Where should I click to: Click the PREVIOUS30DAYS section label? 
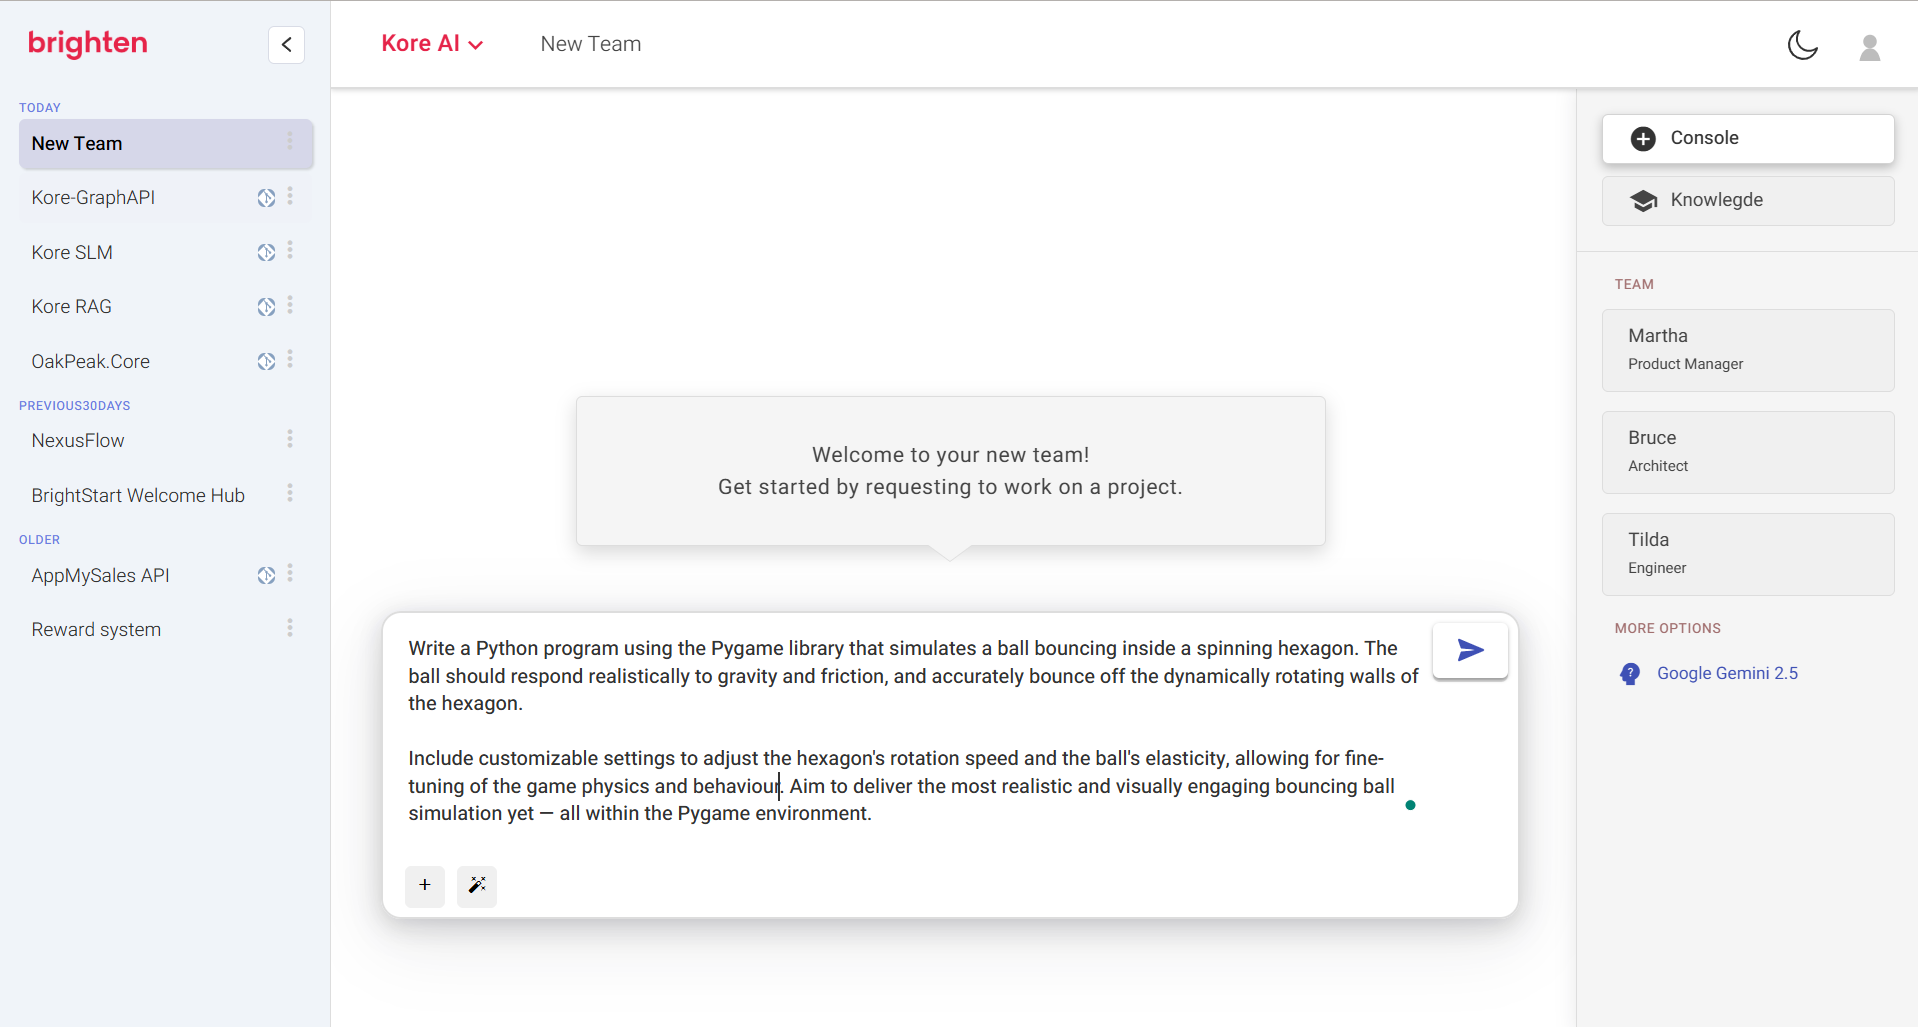point(75,406)
